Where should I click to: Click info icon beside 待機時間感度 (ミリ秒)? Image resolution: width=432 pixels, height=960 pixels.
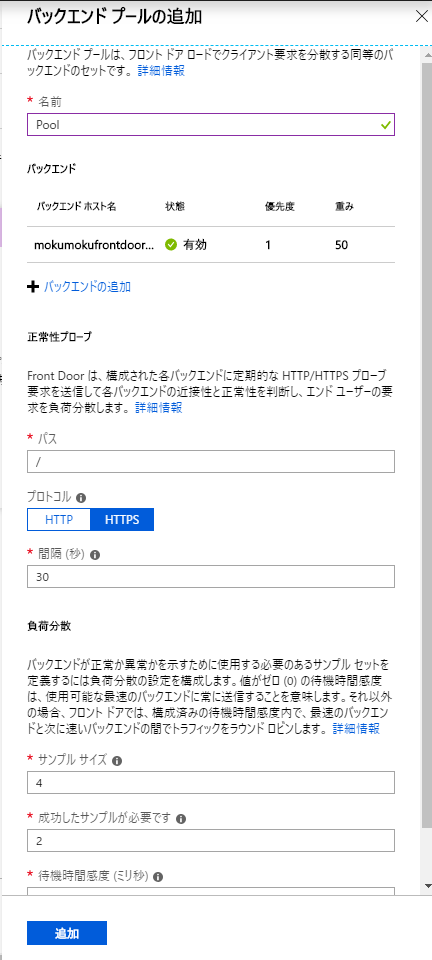click(x=158, y=877)
